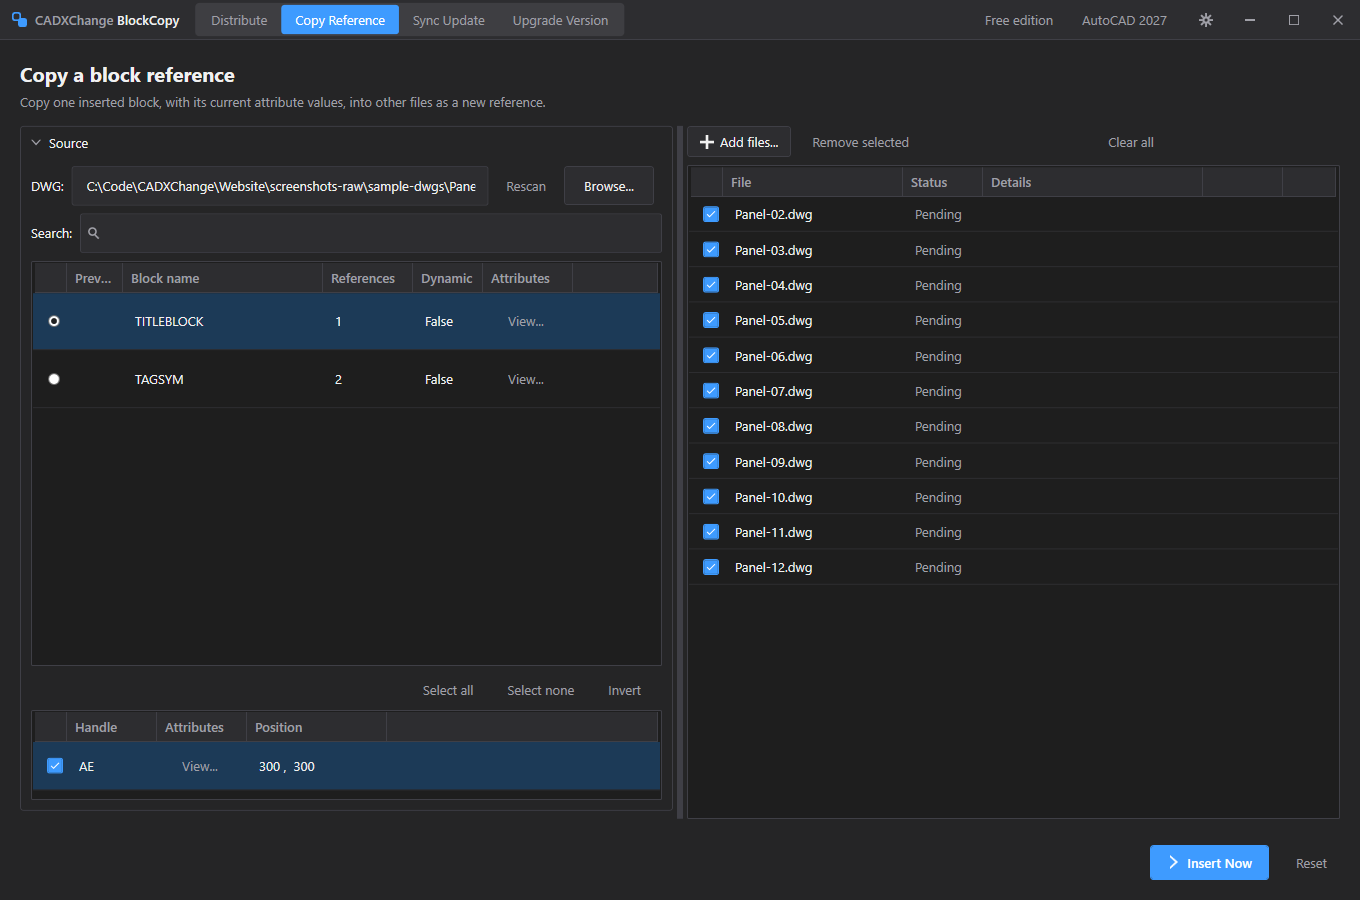Screen dimensions: 1360x900
Task: Toggle the Panel-05.dwg checkbox
Action: (711, 320)
